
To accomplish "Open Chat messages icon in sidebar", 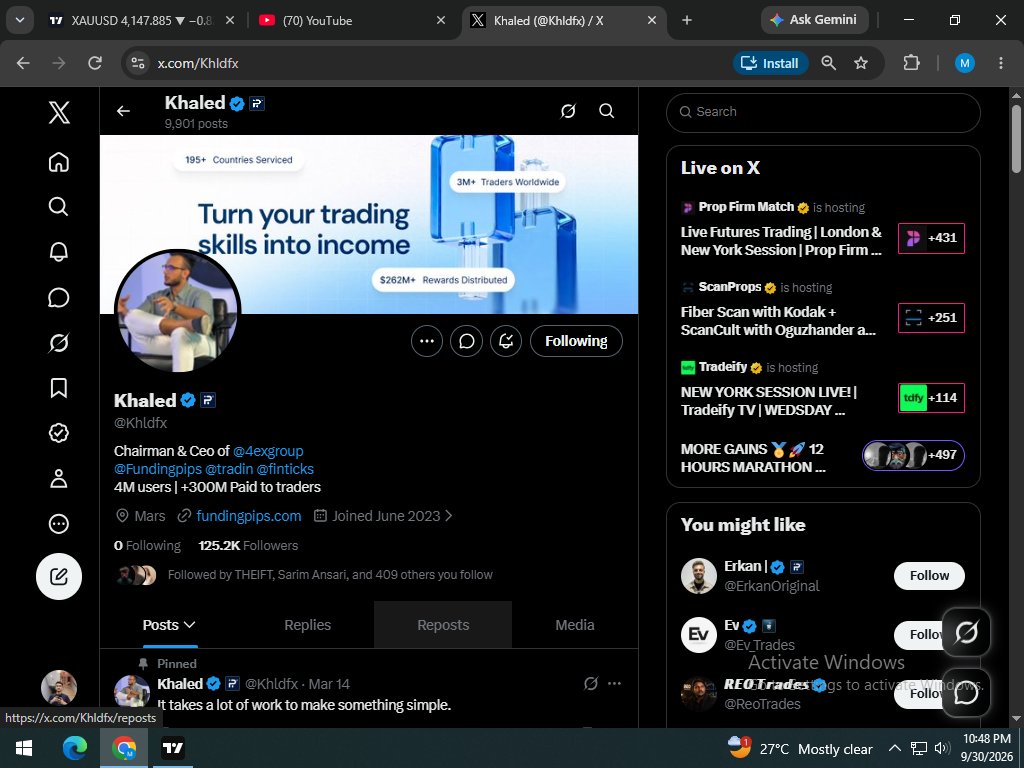I will (59, 297).
